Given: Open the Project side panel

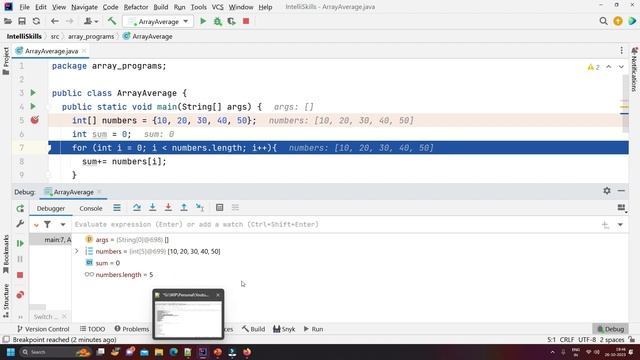Looking at the screenshot, I should 6,61.
